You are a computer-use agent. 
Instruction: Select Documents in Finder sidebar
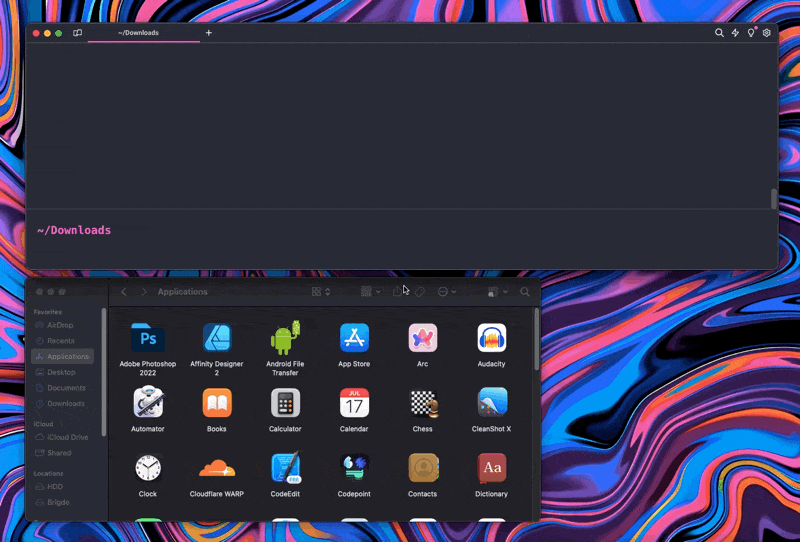(x=62, y=388)
